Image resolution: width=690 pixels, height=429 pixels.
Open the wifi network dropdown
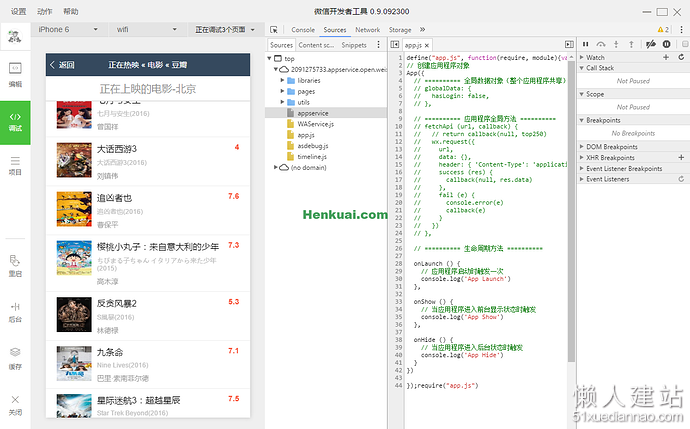[x=147, y=29]
